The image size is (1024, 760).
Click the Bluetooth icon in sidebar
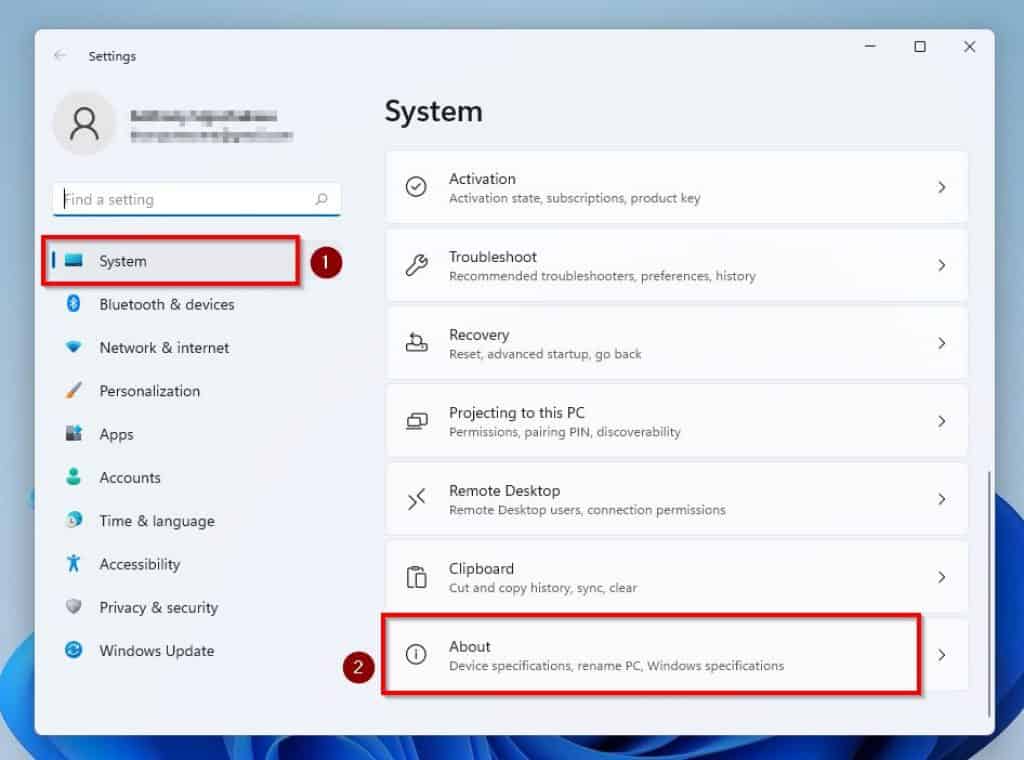point(74,304)
